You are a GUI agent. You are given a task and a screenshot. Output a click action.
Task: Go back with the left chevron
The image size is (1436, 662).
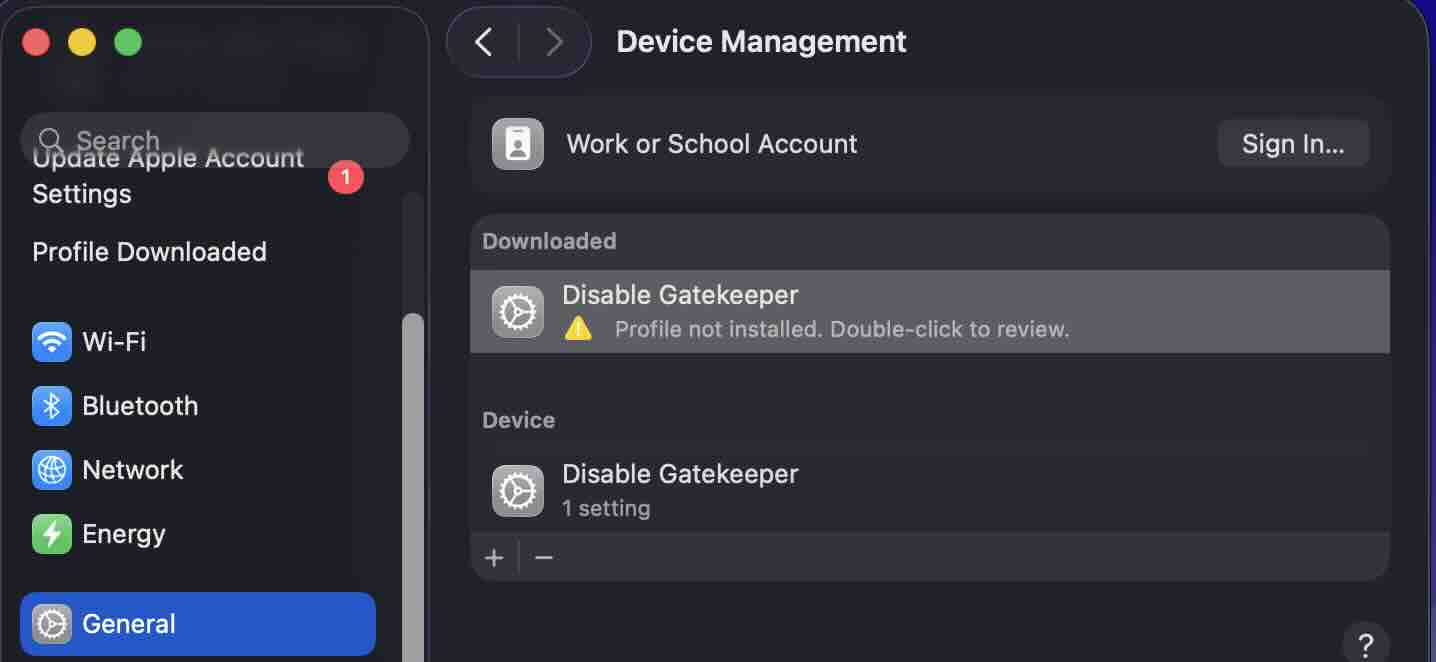coord(484,42)
